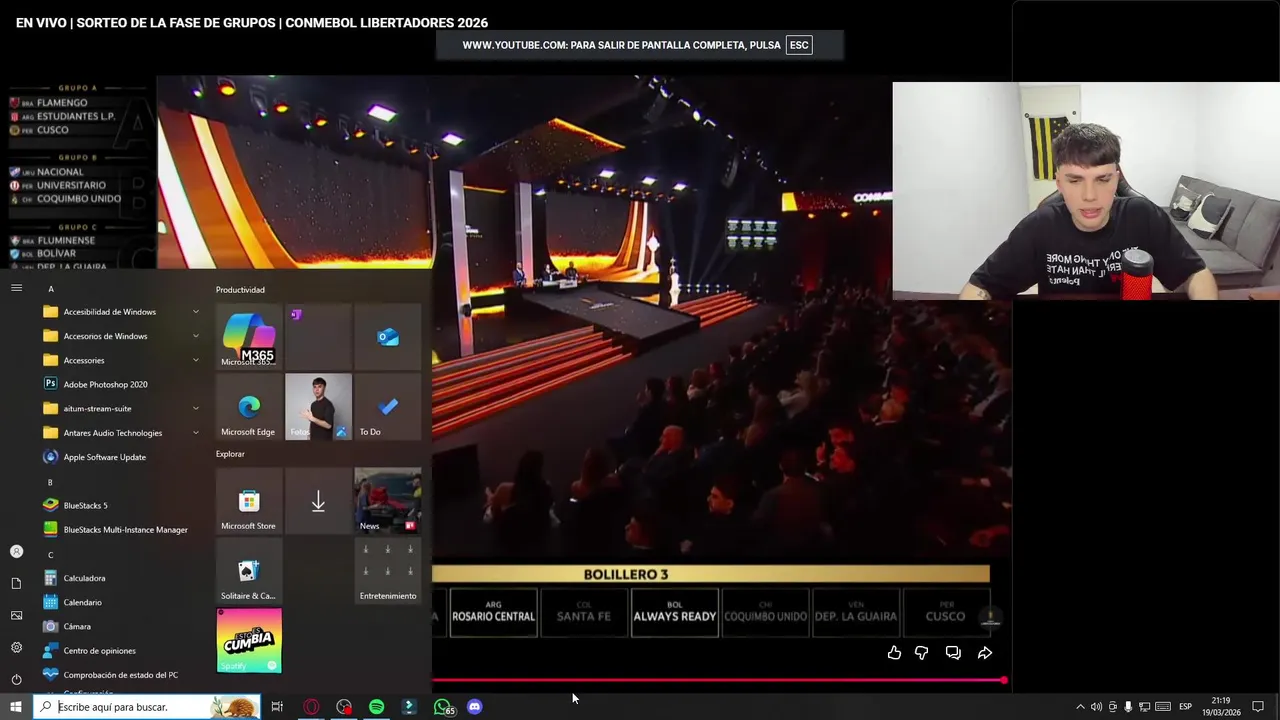Click the Power icon in Start sidebar
The height and width of the screenshot is (720, 1280).
[16, 679]
